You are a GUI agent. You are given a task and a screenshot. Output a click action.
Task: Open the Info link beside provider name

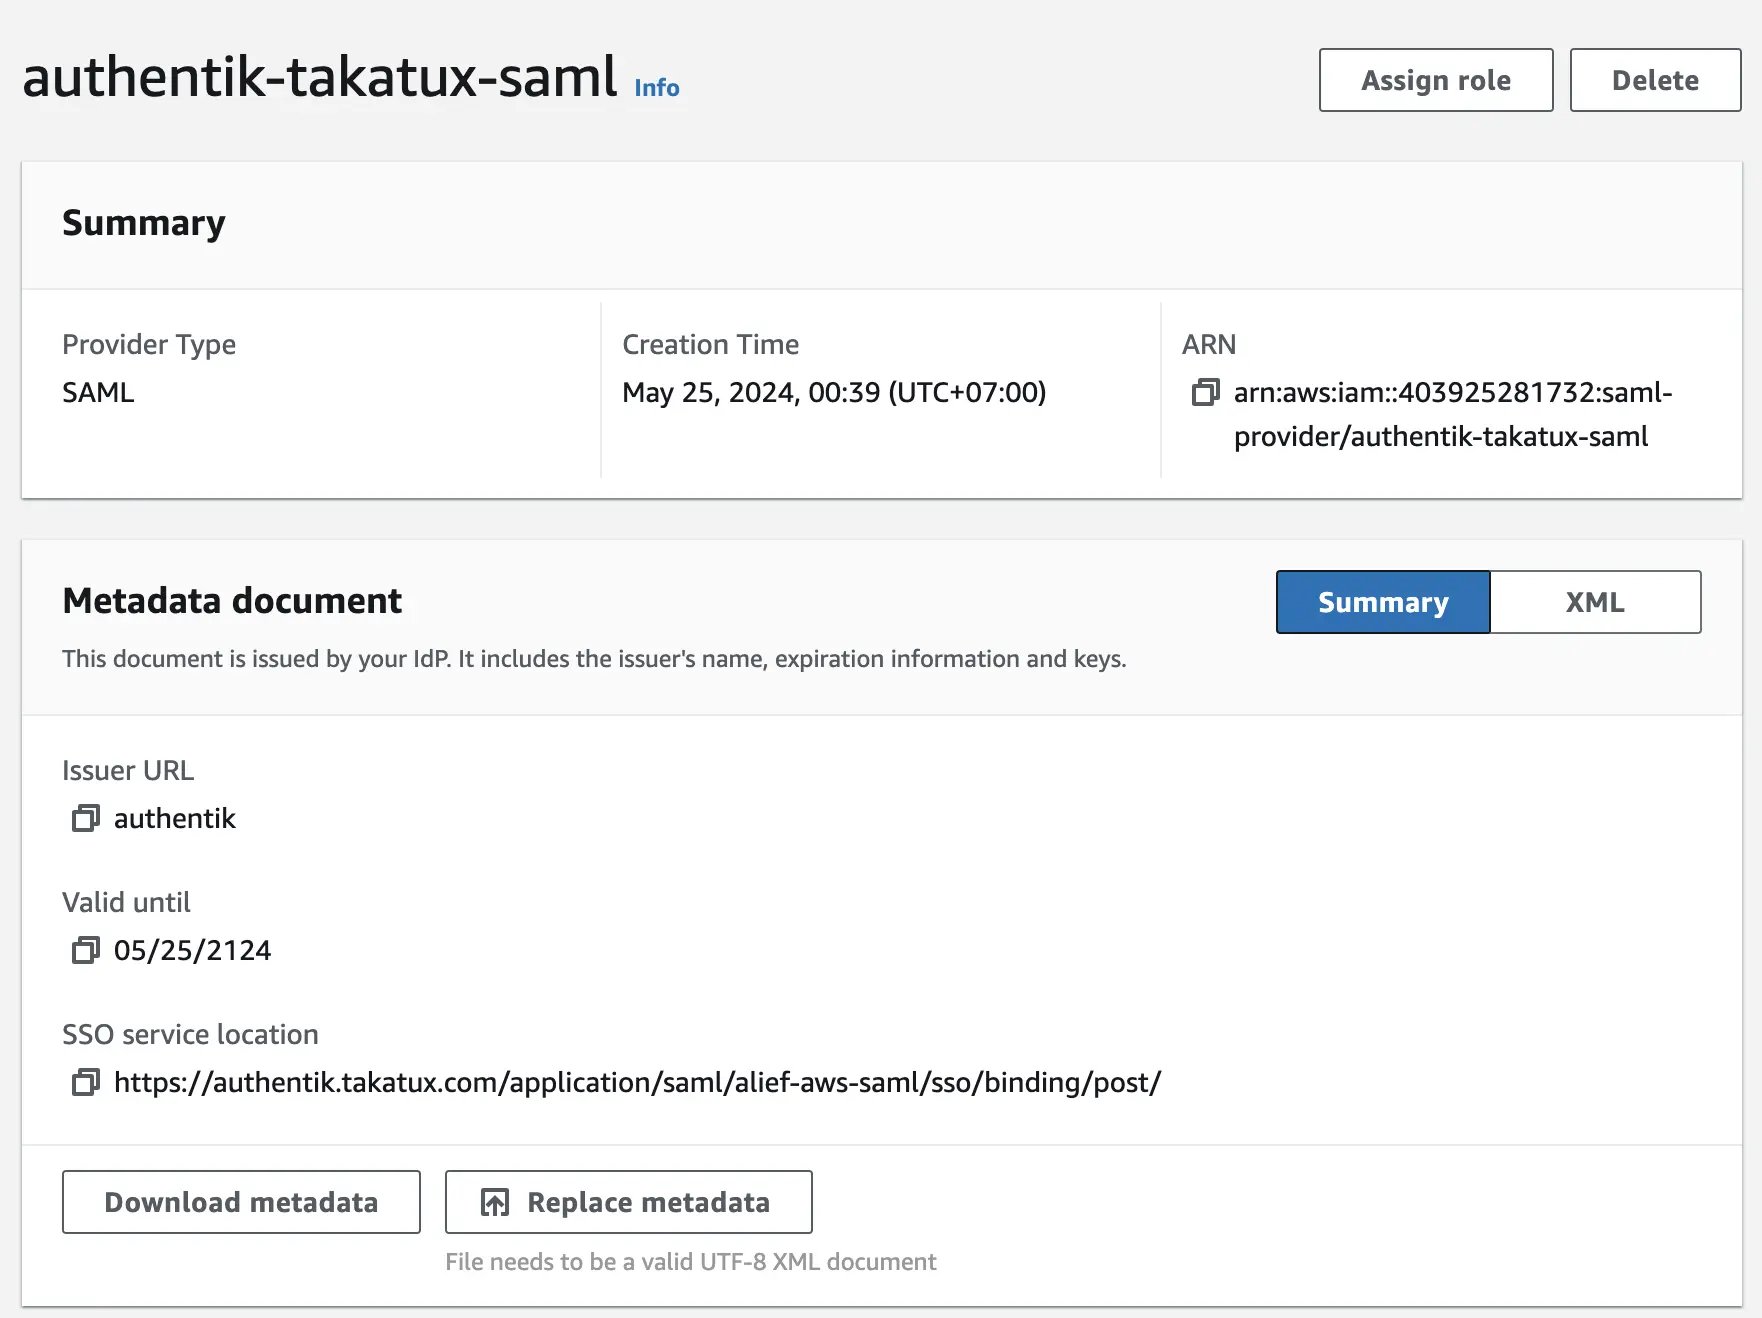[657, 88]
